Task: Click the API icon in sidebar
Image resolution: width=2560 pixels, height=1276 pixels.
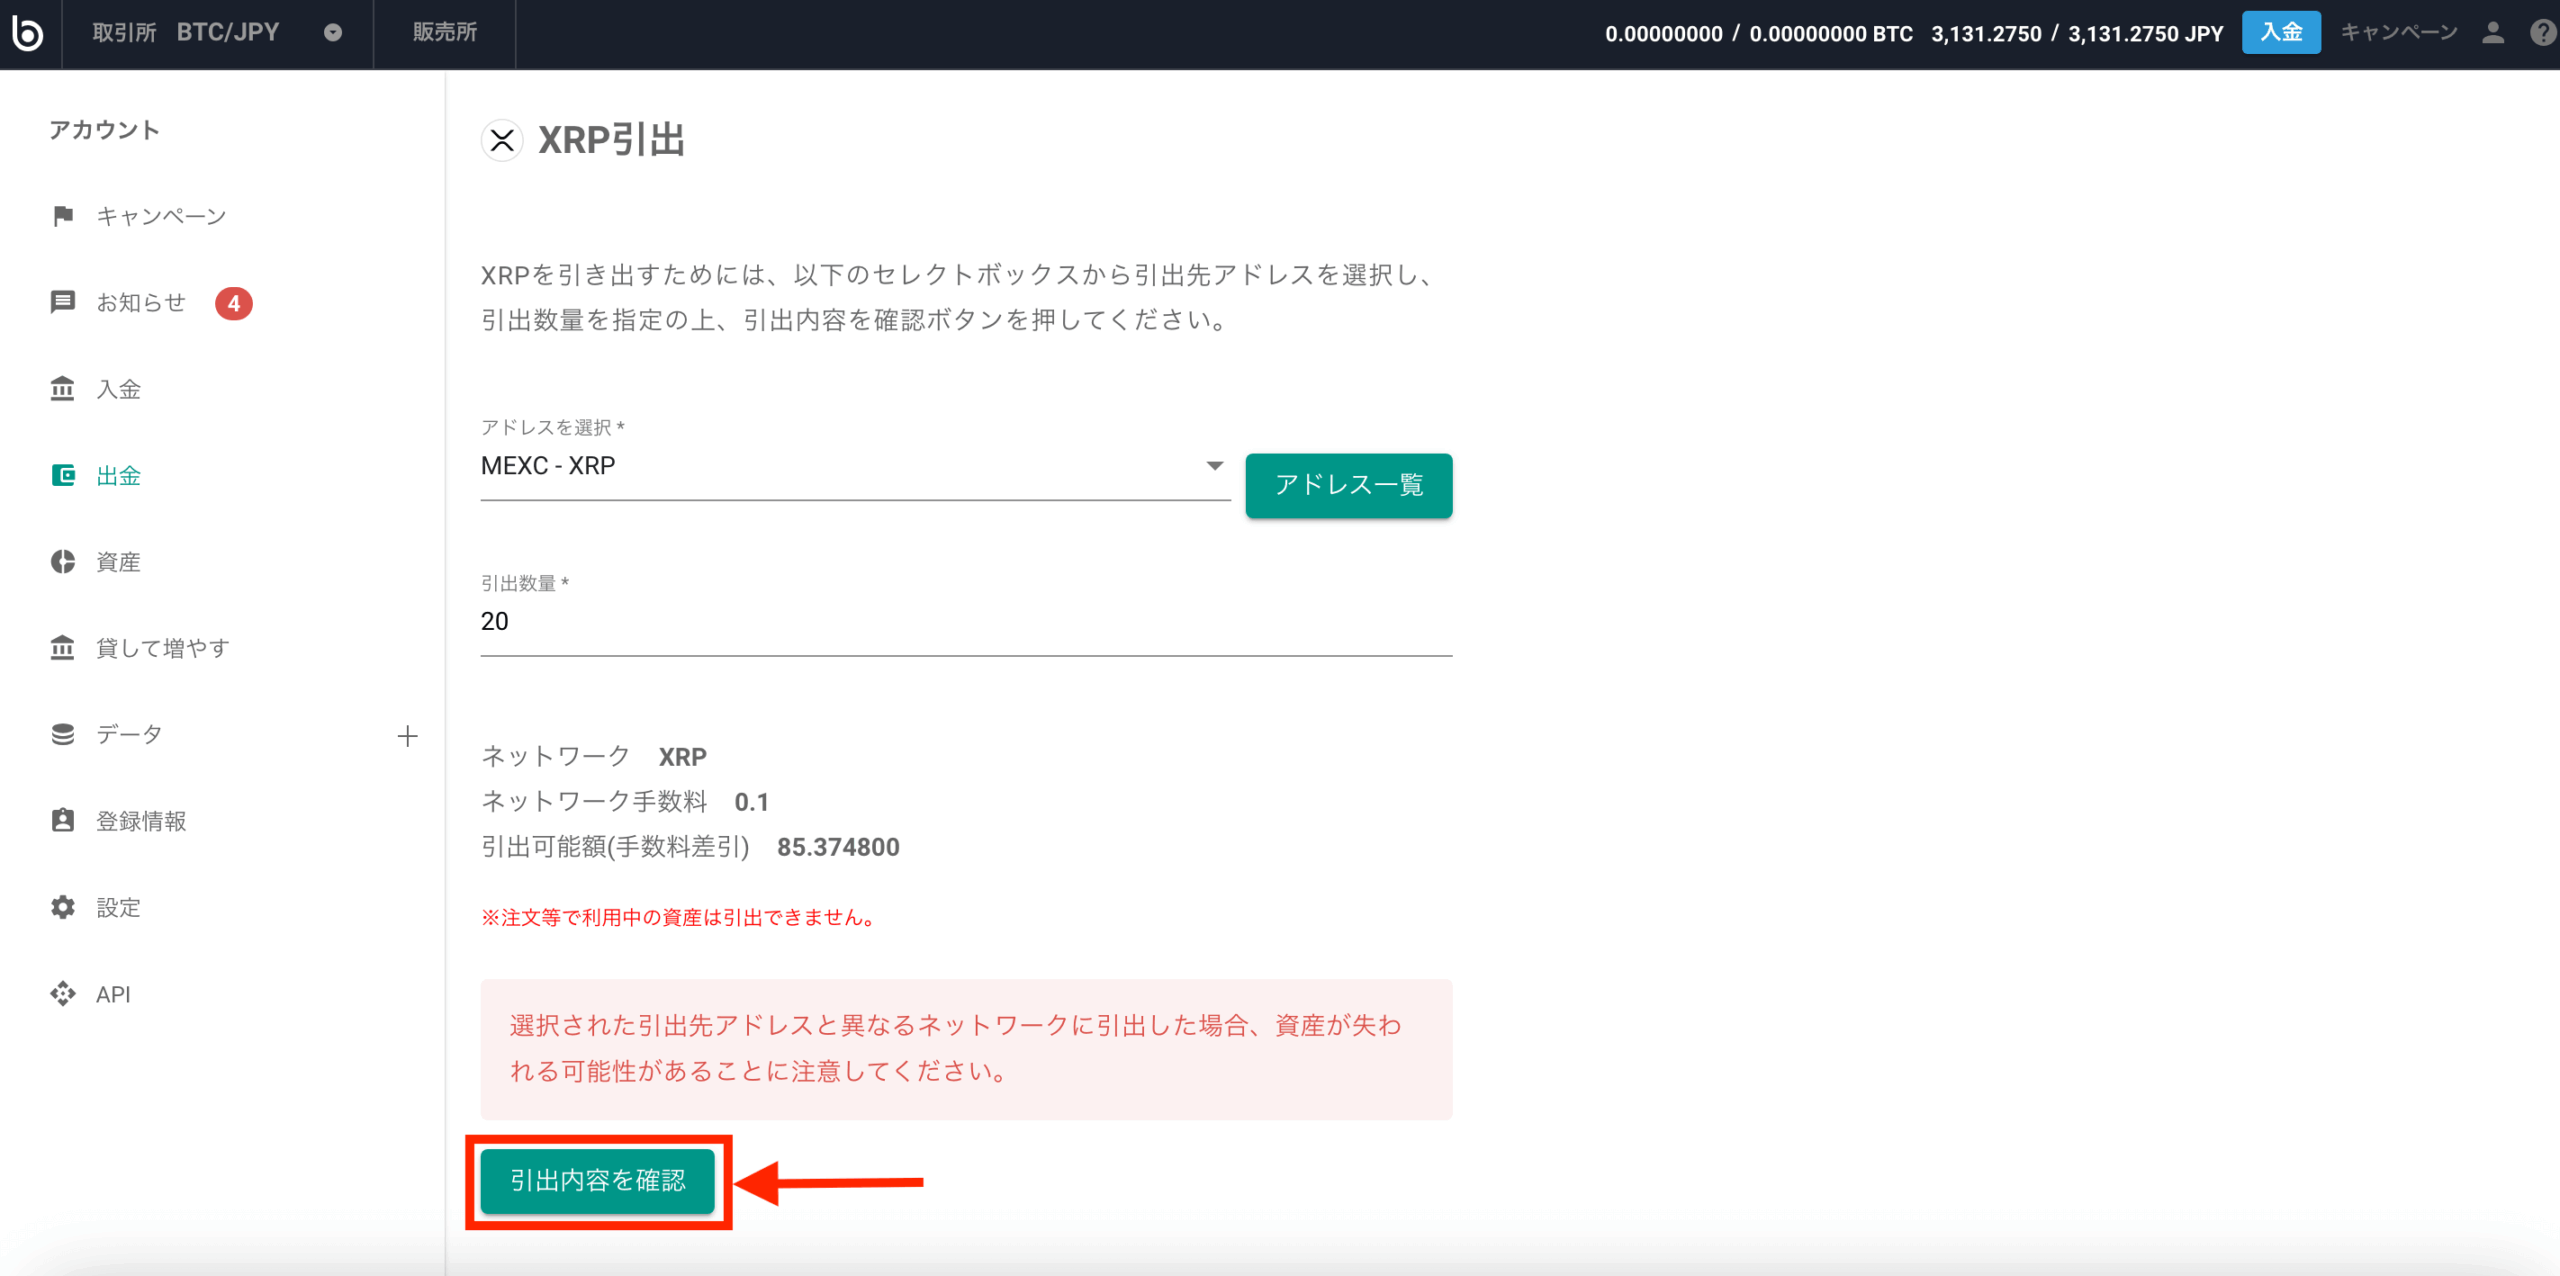Action: [x=63, y=994]
